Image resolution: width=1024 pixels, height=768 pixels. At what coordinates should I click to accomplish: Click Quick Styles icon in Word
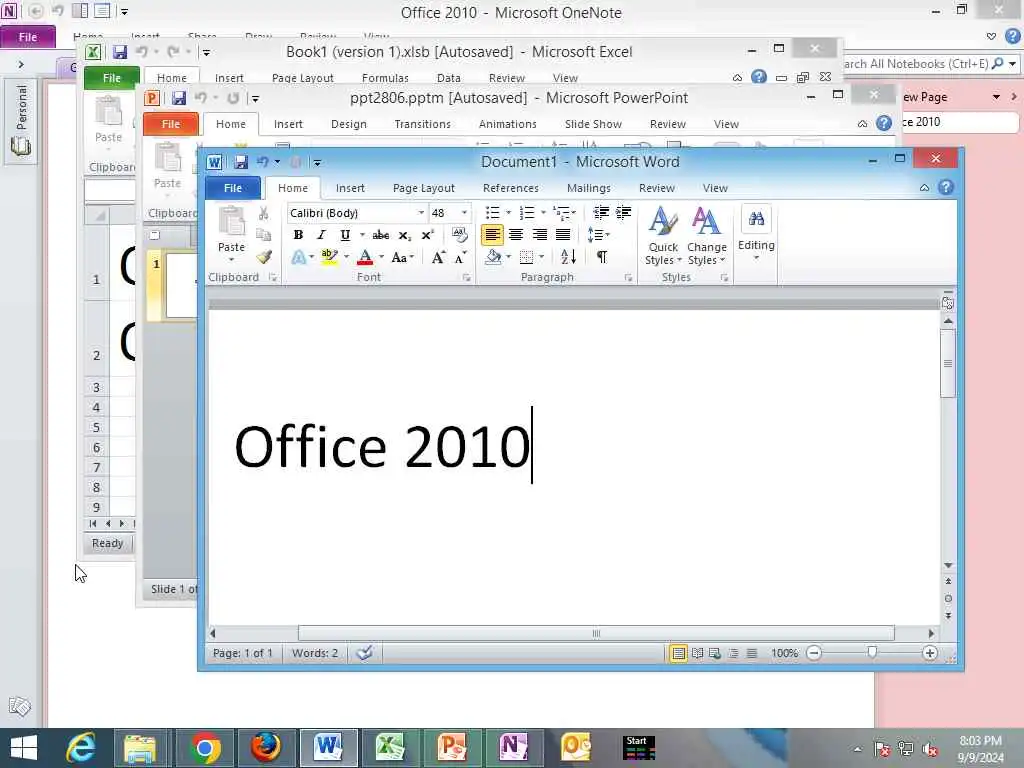coord(663,221)
